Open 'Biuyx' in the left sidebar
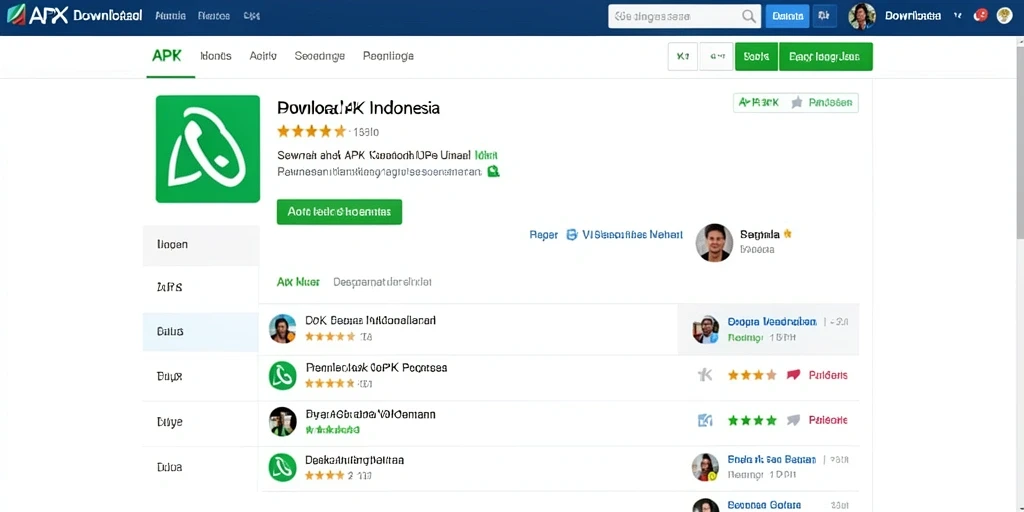1024x512 pixels. (201, 377)
